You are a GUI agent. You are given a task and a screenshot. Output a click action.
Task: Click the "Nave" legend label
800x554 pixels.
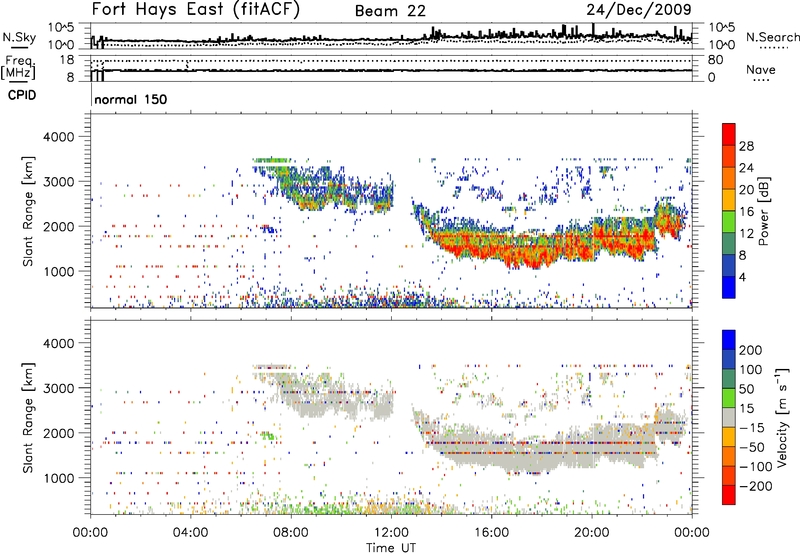761,70
